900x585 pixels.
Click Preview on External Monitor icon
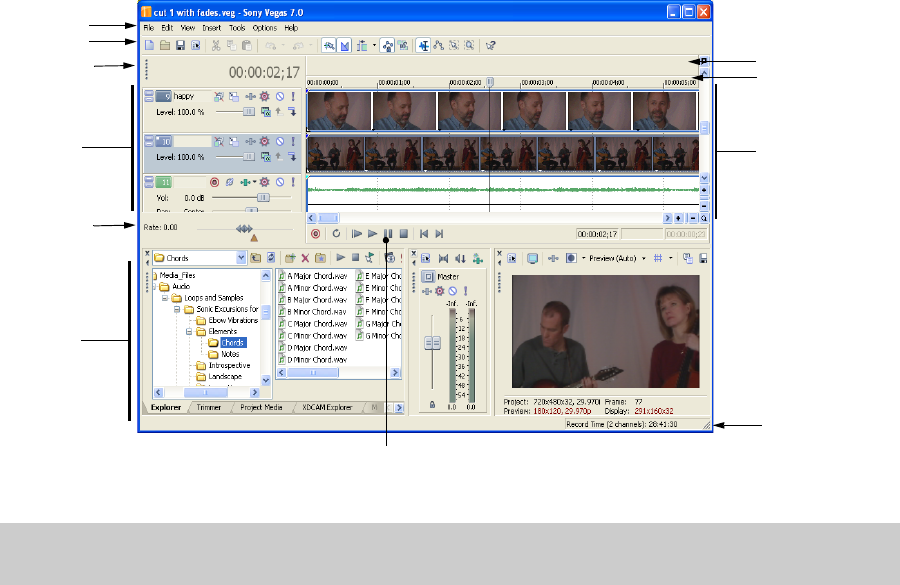coord(533,258)
